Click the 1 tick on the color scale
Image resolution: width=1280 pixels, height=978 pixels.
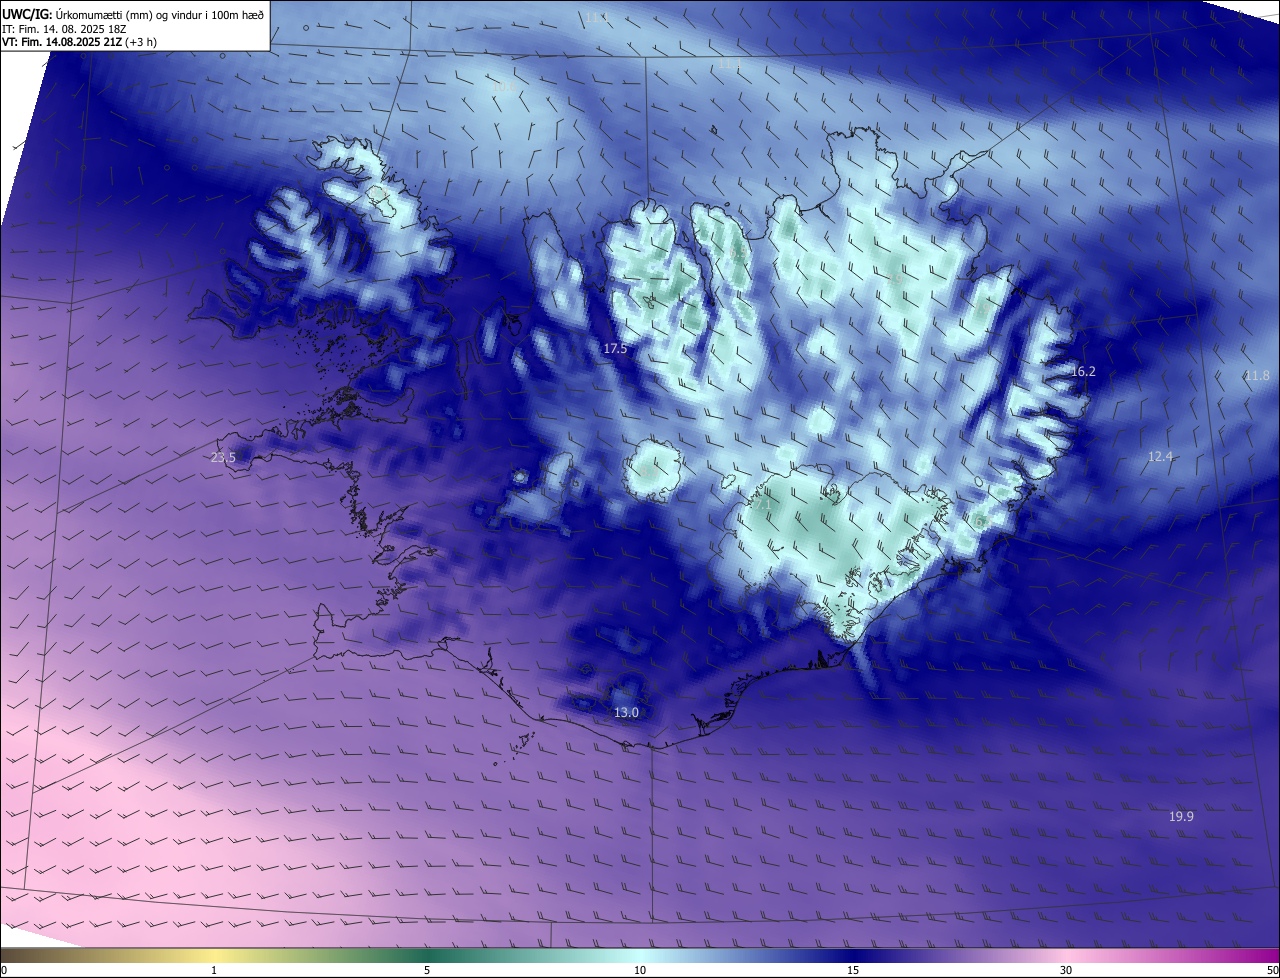click(x=214, y=970)
